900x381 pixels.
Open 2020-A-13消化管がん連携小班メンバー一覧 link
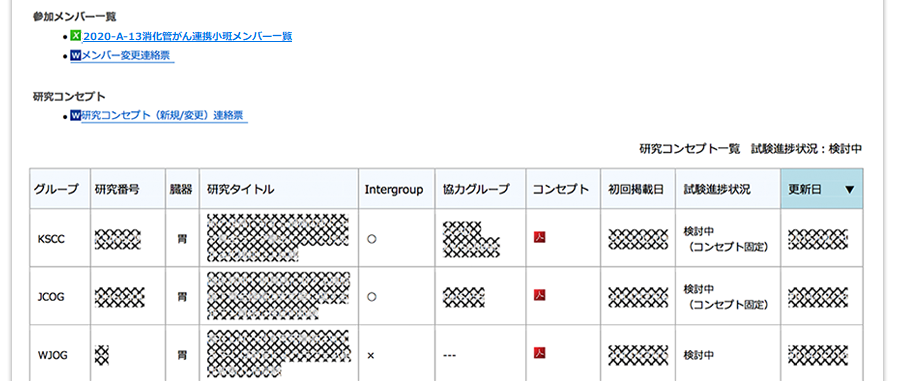[188, 37]
